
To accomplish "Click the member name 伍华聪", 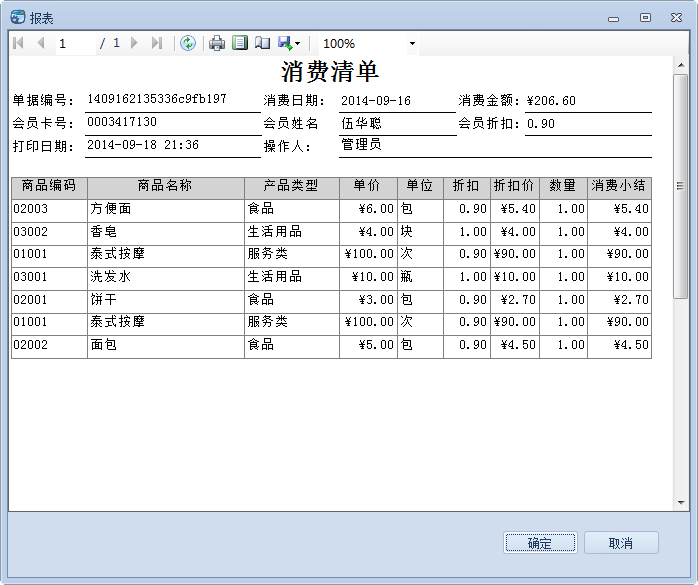I will click(361, 123).
